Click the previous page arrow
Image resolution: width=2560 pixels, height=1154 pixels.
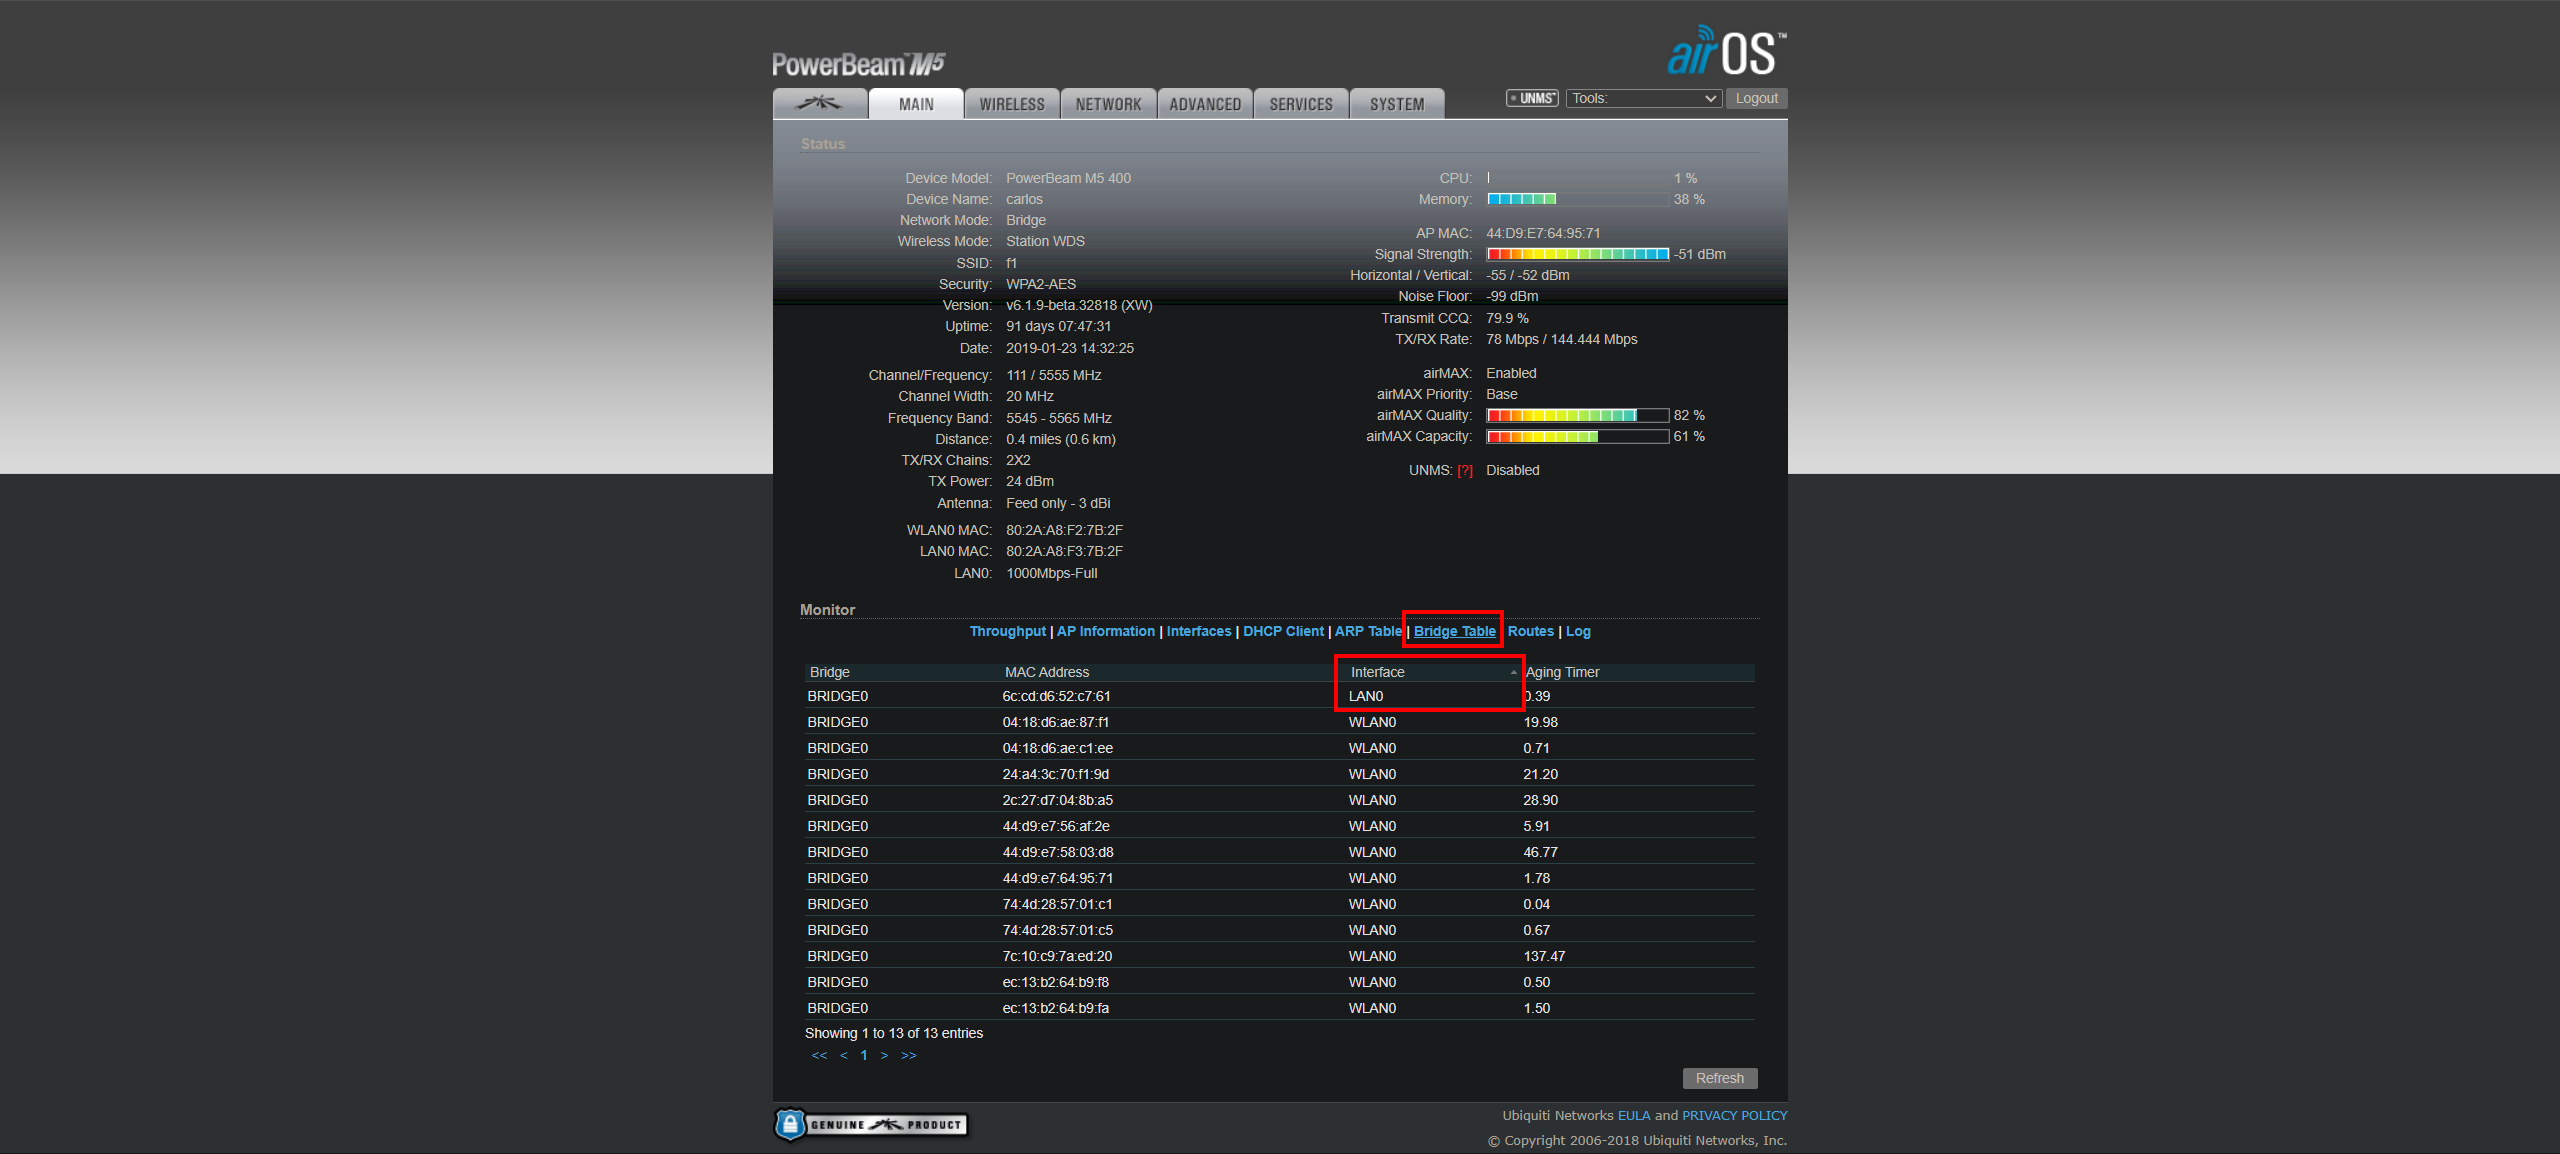(x=844, y=1056)
